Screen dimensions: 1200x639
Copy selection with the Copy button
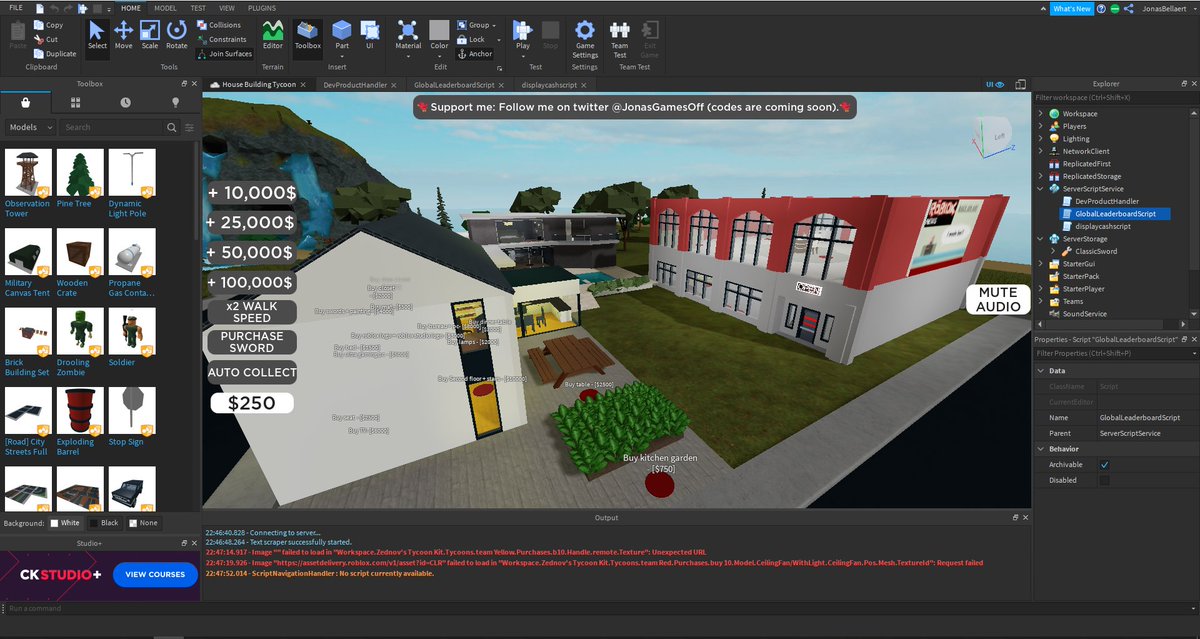point(48,25)
